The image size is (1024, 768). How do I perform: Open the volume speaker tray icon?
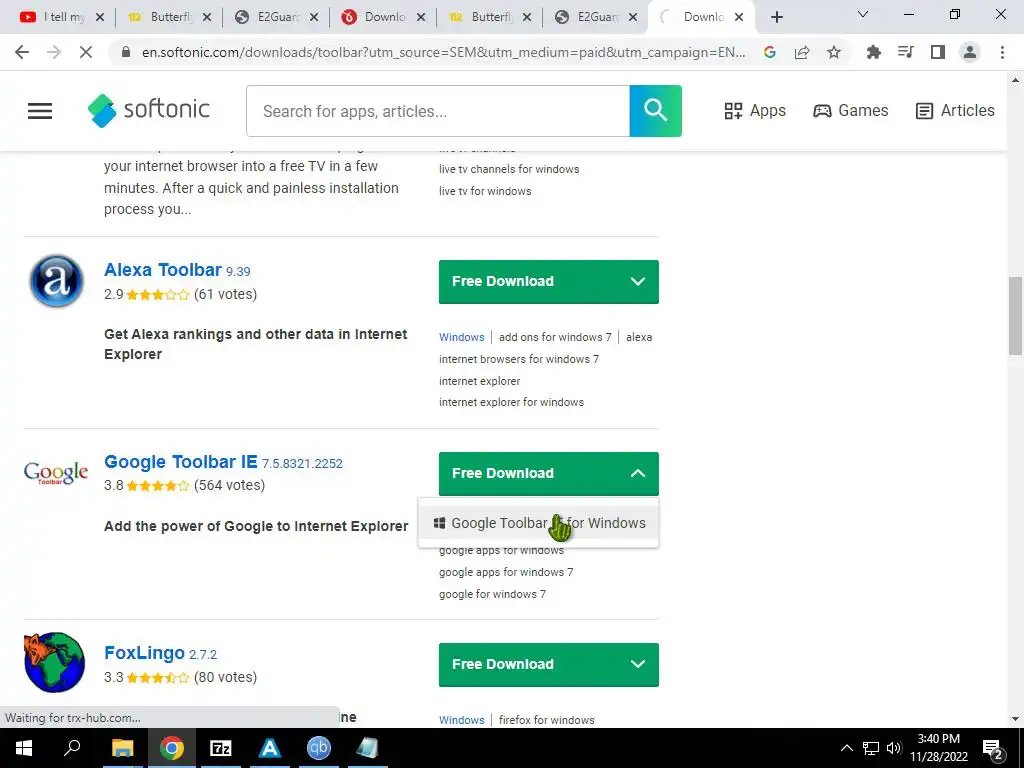point(894,748)
